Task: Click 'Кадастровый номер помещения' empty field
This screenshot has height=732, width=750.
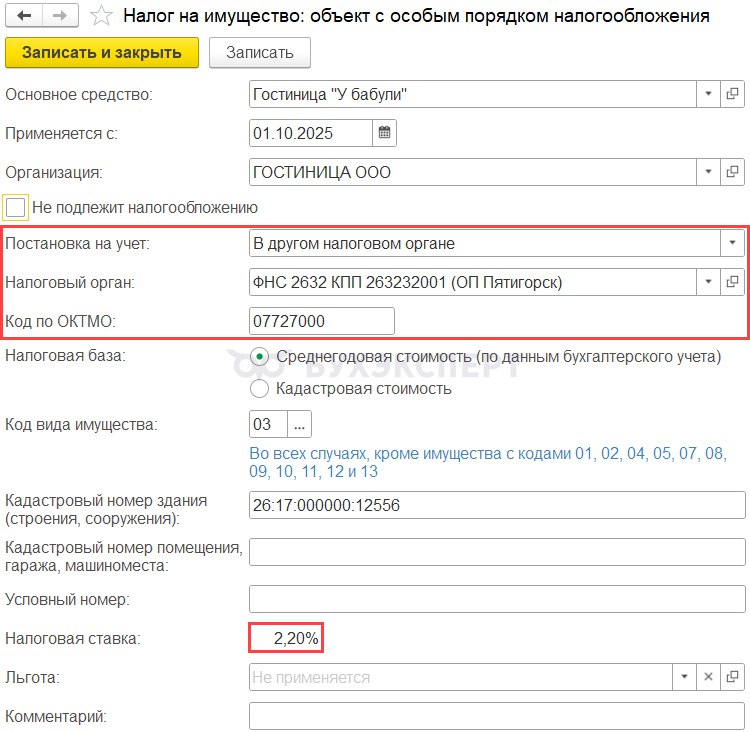Action: 497,552
